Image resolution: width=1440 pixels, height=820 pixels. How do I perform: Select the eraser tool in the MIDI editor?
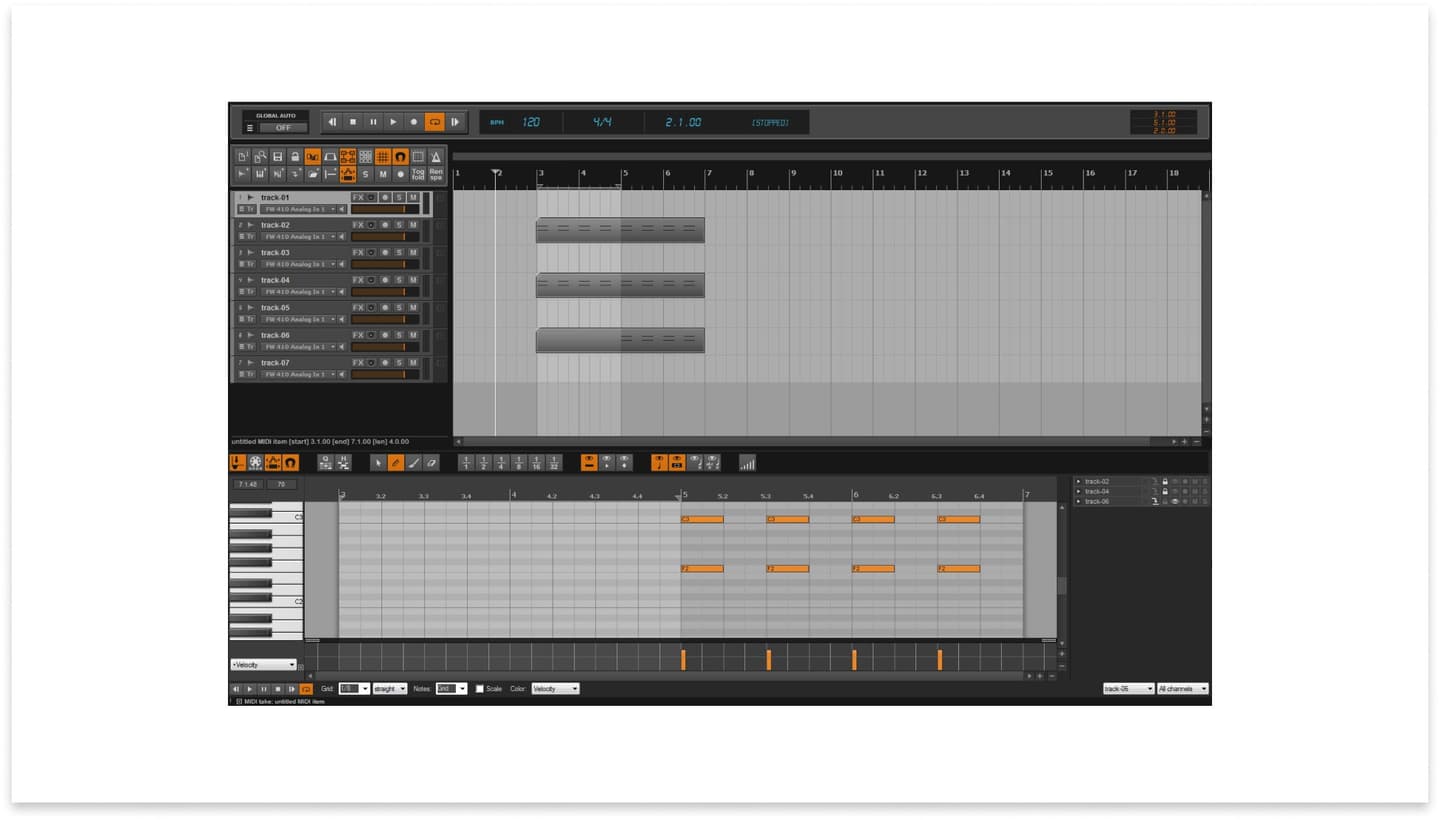[430, 462]
